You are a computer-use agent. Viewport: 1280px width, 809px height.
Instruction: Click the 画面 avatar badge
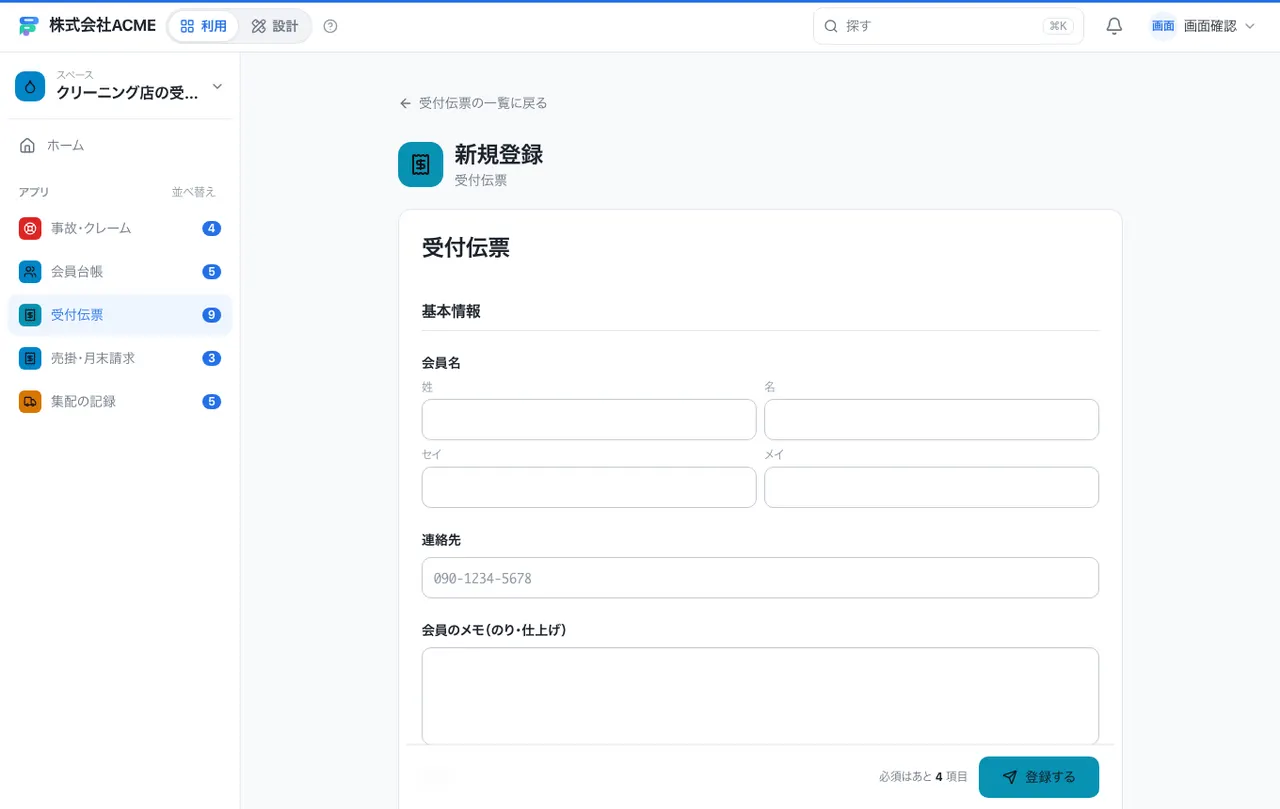[1163, 26]
